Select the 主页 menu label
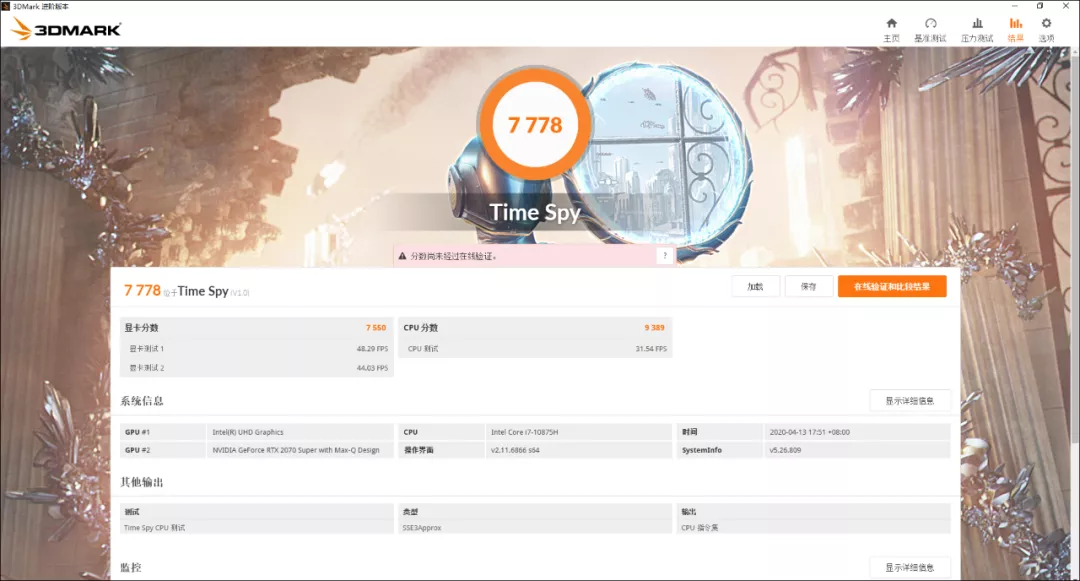Viewport: 1080px width, 581px height. [x=890, y=38]
